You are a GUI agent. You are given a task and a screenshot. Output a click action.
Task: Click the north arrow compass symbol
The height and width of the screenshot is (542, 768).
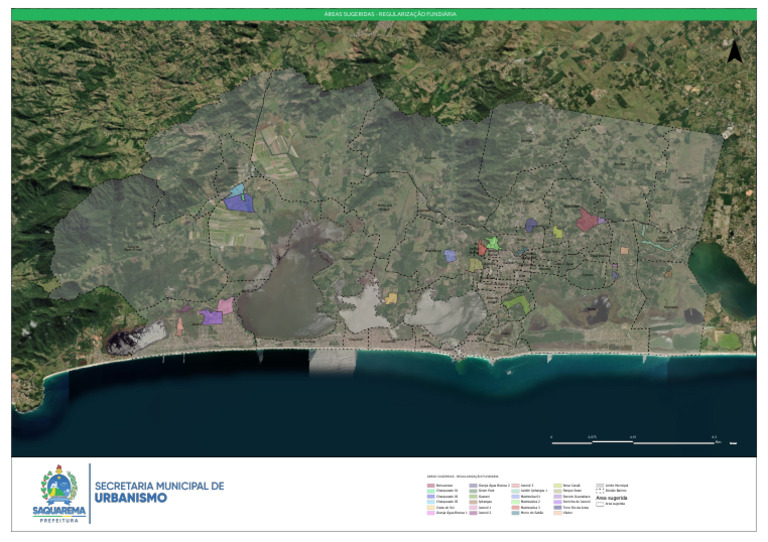[734, 52]
